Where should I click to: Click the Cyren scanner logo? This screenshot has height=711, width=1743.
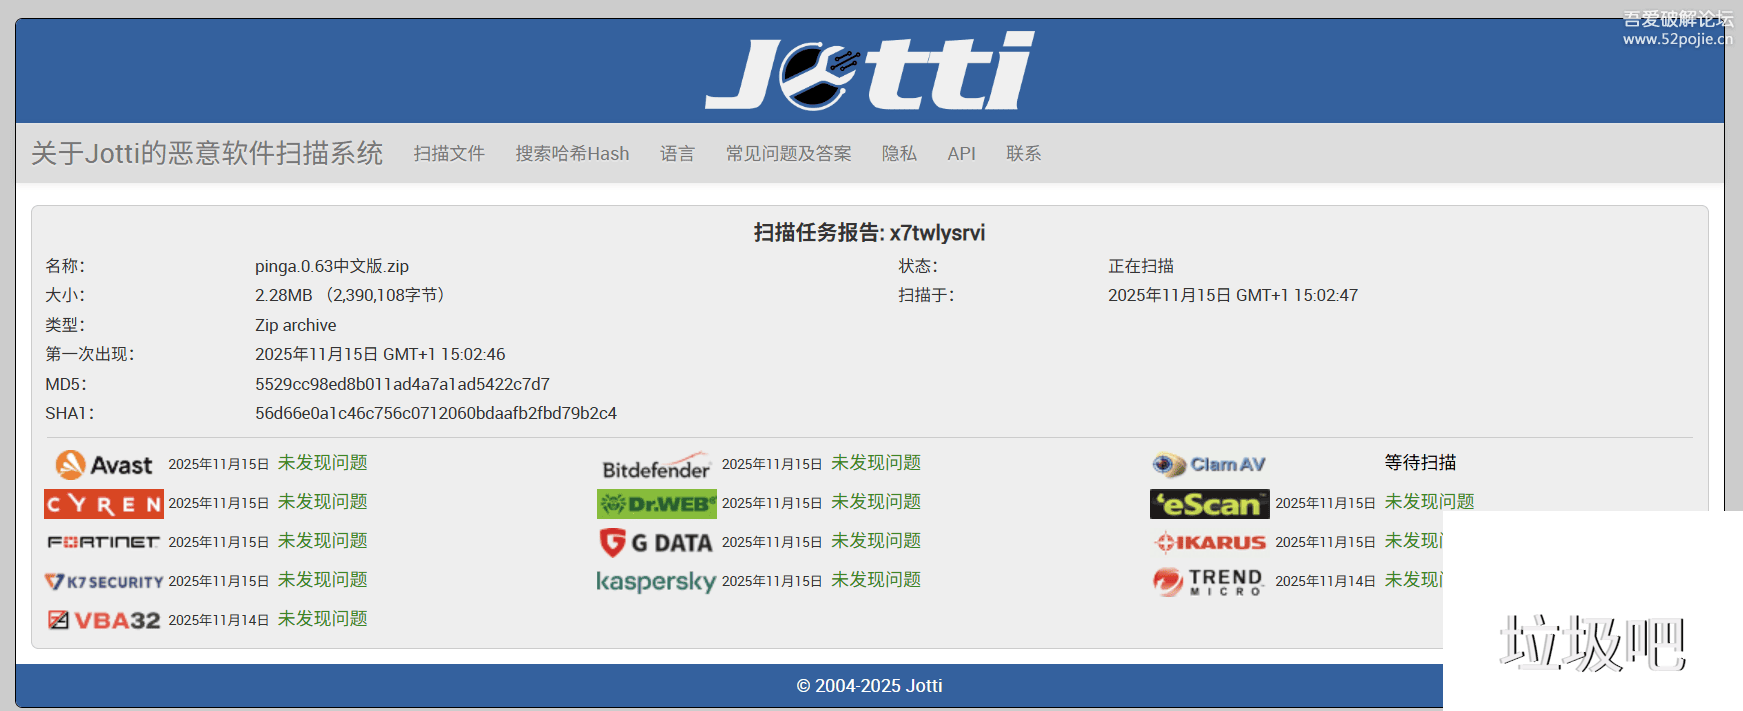[x=104, y=504]
